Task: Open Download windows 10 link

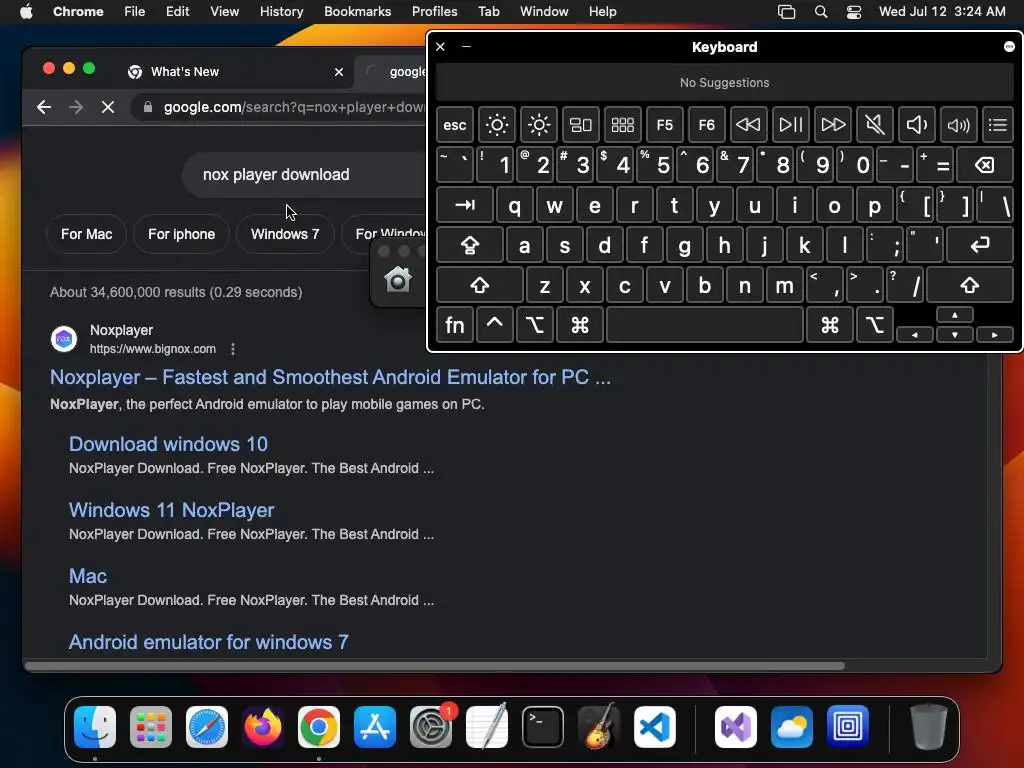Action: click(168, 444)
